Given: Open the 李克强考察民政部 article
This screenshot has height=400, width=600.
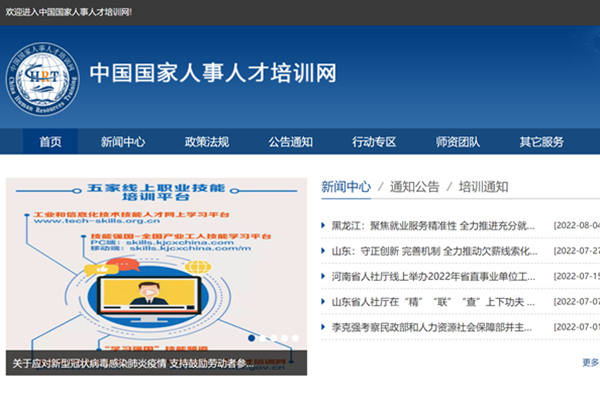Looking at the screenshot, I should point(432,327).
